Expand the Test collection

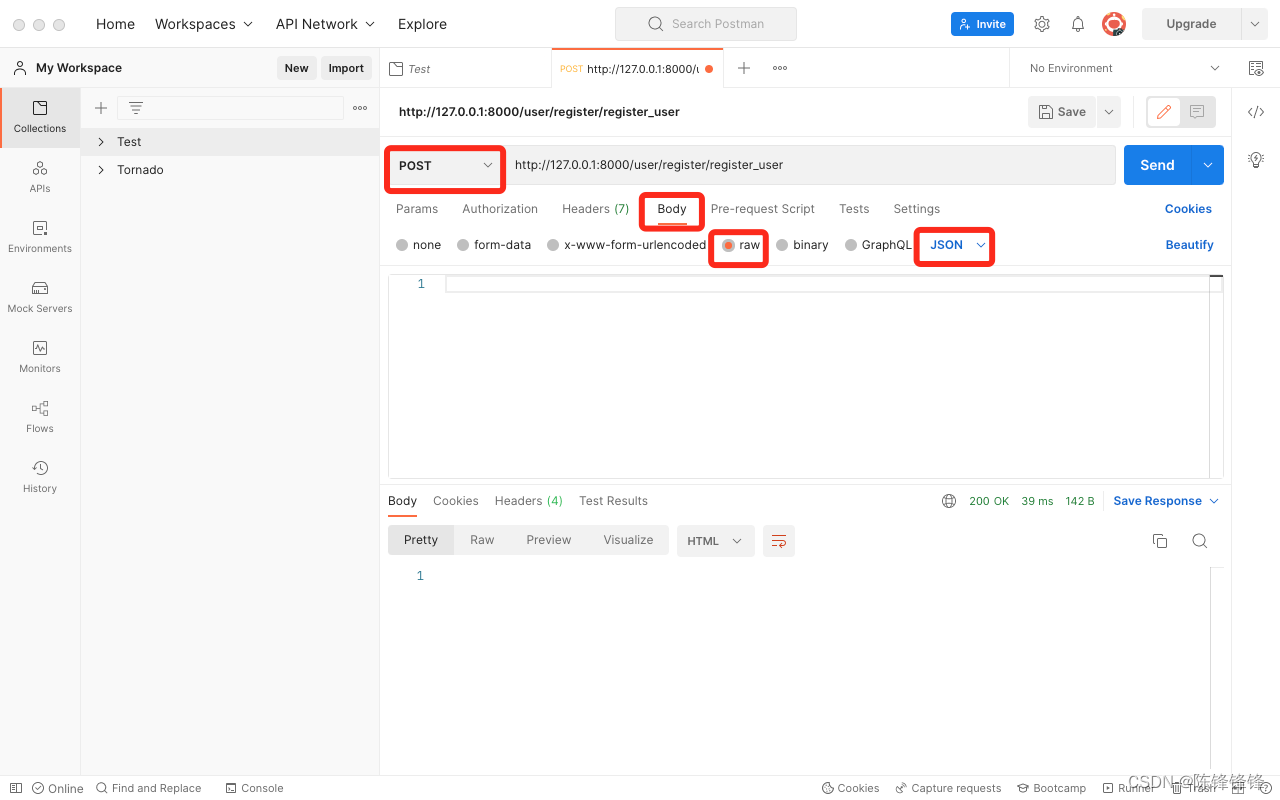coord(101,142)
